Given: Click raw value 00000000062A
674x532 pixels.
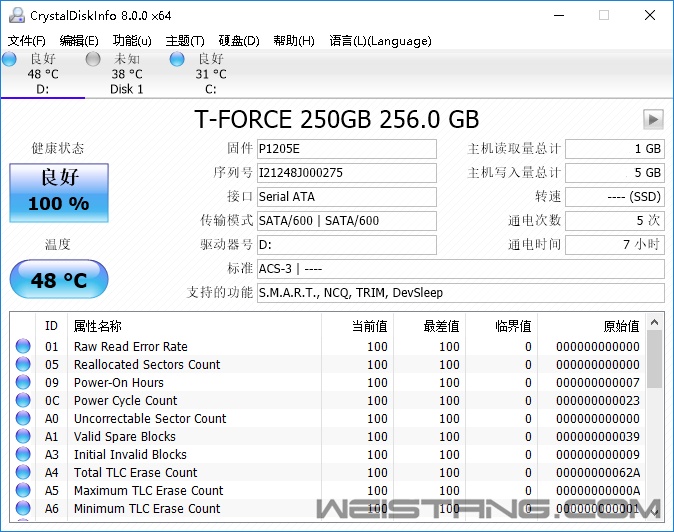Looking at the screenshot, I should (598, 473).
